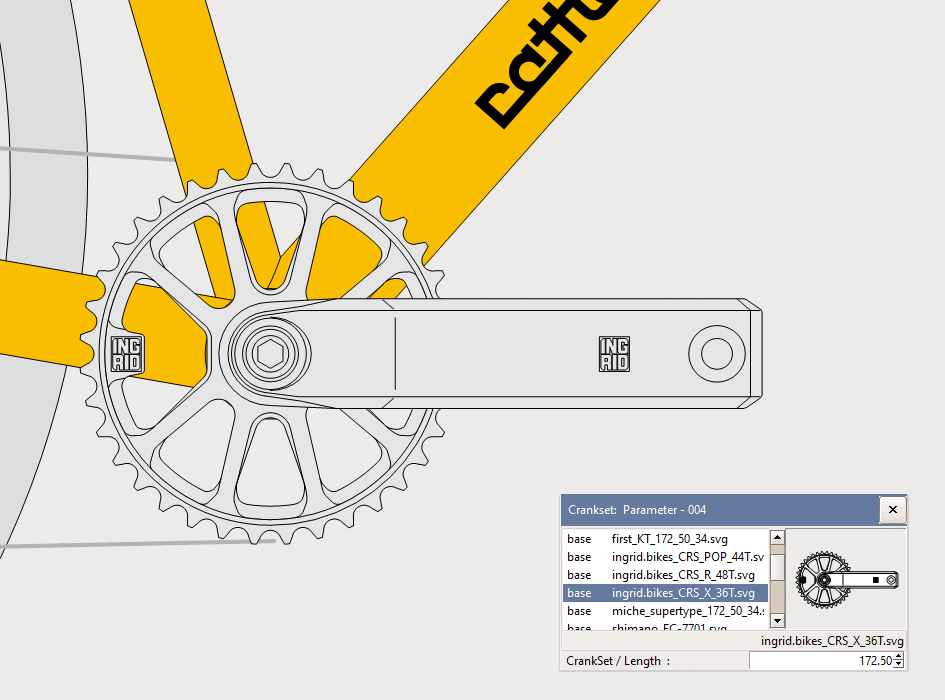Increase crank length with the up stepper

point(899,657)
